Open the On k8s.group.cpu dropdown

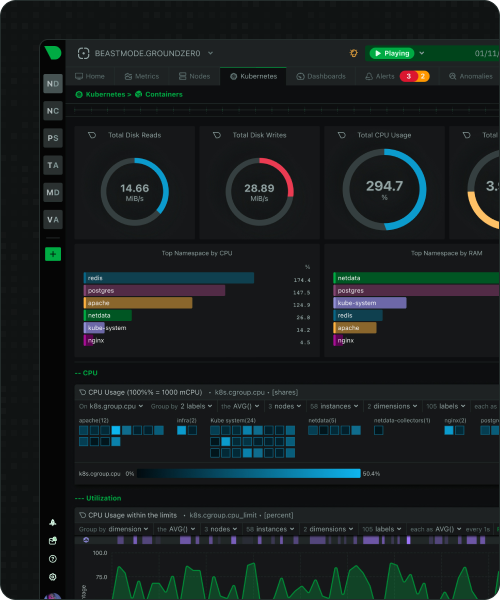111,406
